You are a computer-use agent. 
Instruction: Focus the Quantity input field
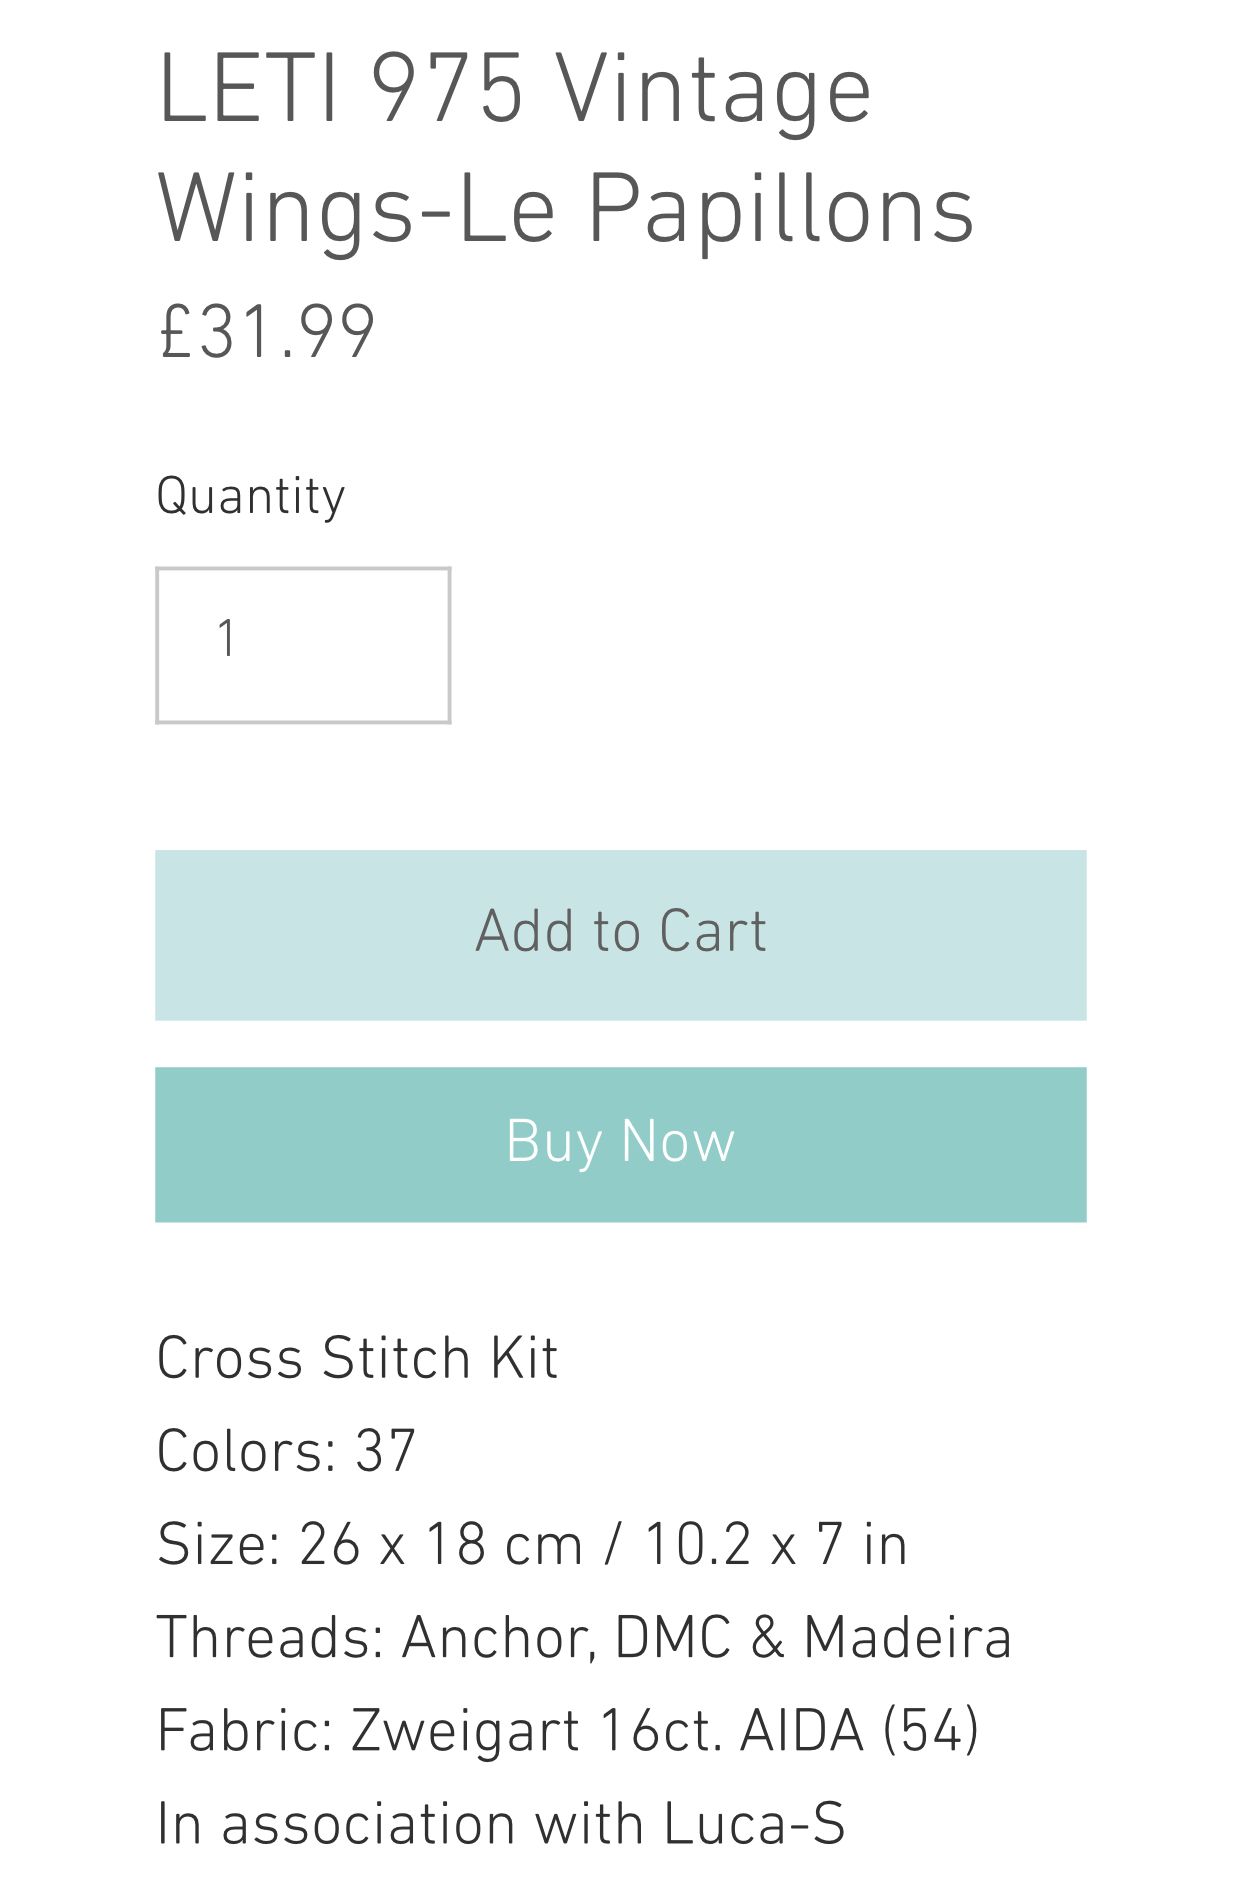click(x=303, y=645)
